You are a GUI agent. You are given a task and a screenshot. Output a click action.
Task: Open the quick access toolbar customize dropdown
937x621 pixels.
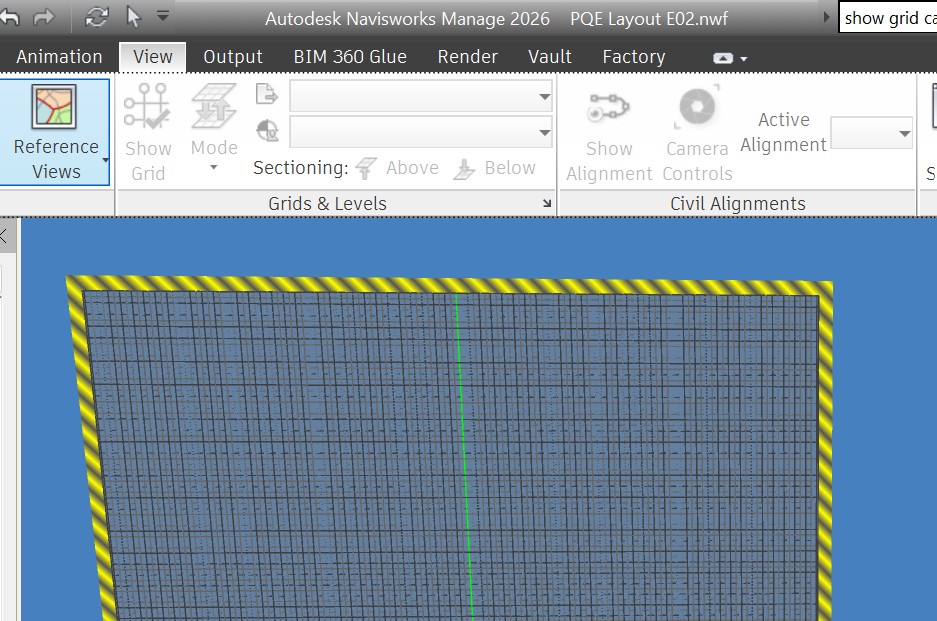163,16
